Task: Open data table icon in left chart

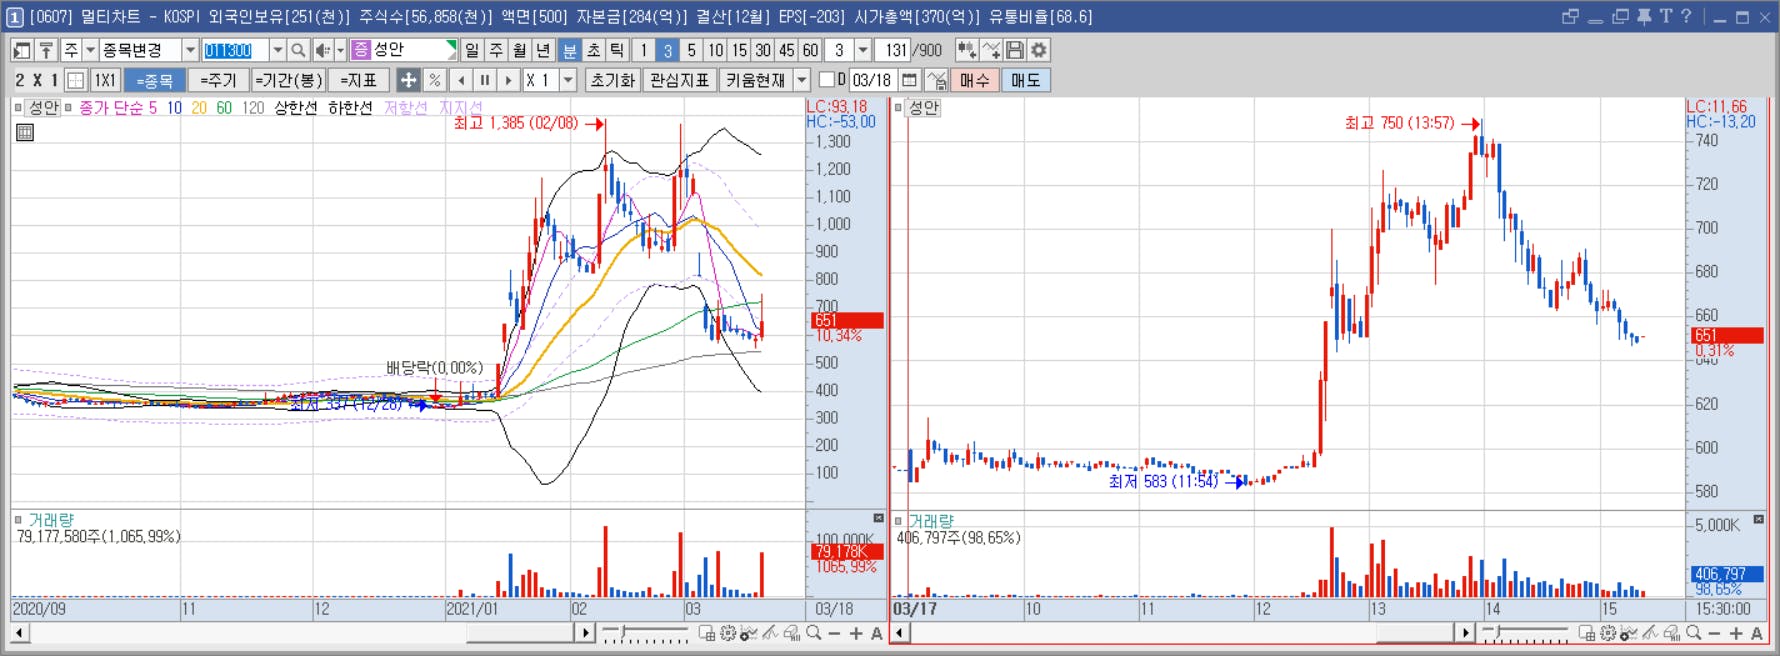Action: click(x=25, y=131)
